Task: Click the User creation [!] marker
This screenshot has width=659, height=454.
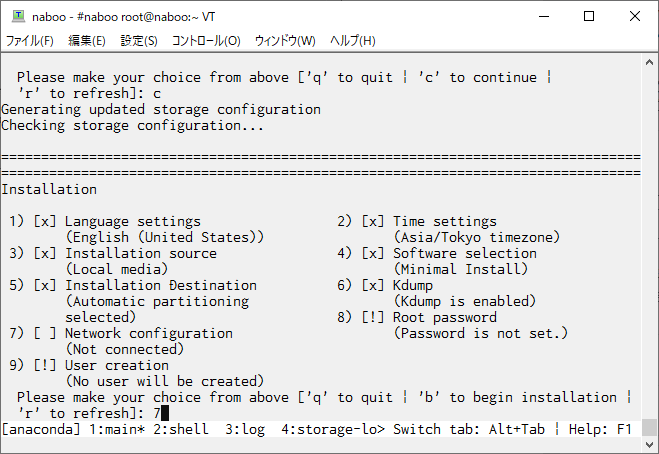Action: coord(45,365)
